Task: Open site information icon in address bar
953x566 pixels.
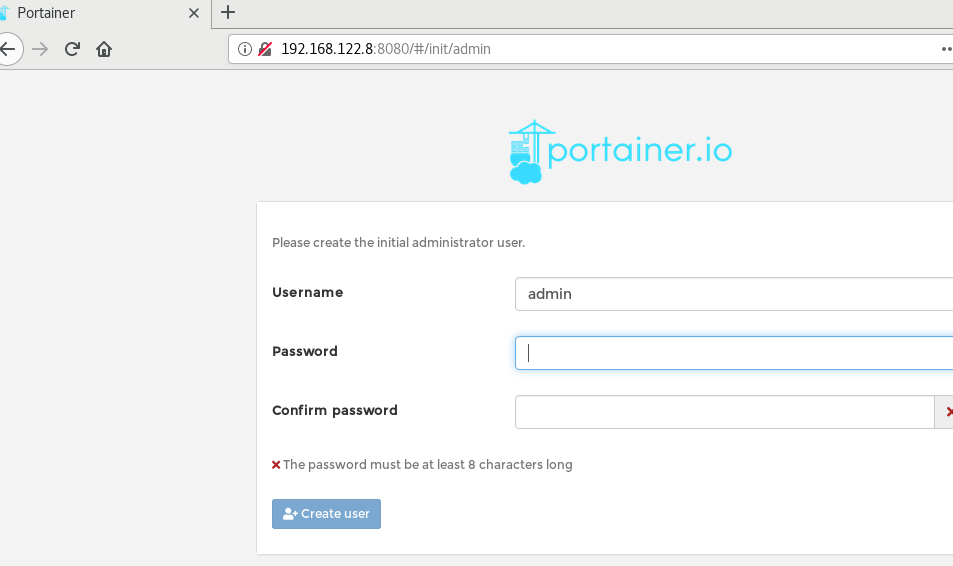Action: point(244,49)
